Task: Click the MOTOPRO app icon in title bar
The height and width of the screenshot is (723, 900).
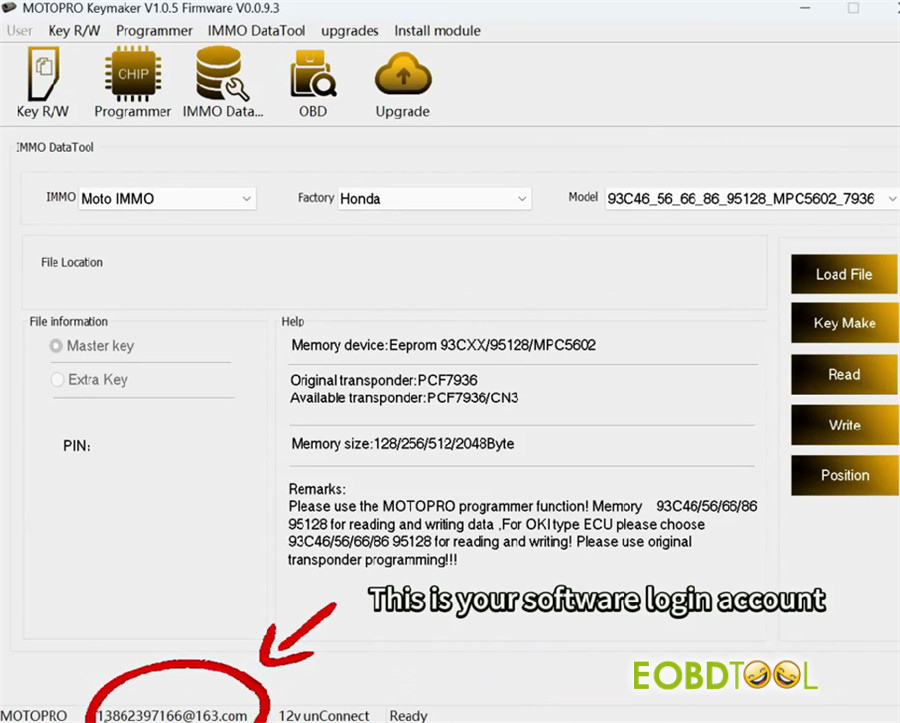Action: pos(9,8)
